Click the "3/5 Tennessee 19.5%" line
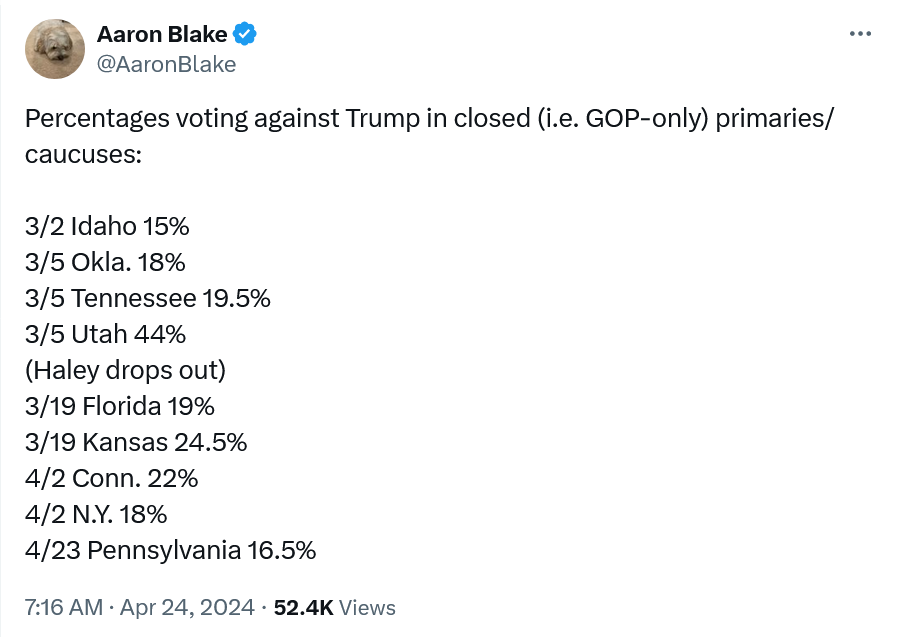Image resolution: width=897 pixels, height=637 pixels. [x=147, y=298]
